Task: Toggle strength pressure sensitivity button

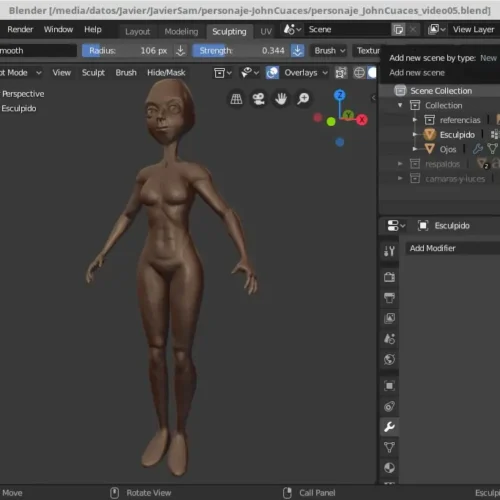Action: [297, 51]
